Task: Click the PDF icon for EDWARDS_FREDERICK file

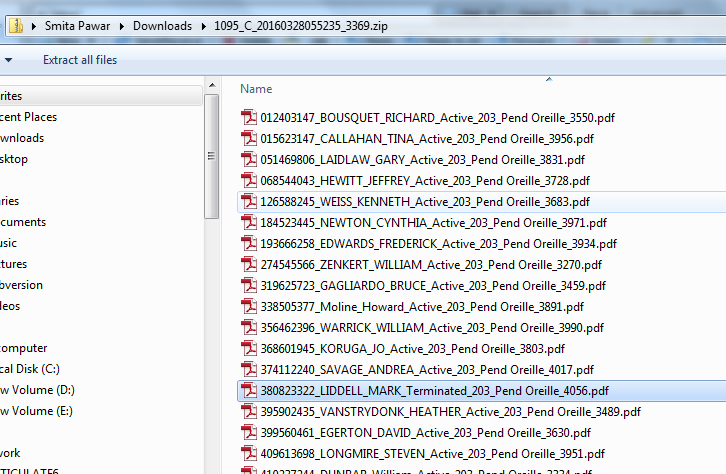Action: coord(249,243)
